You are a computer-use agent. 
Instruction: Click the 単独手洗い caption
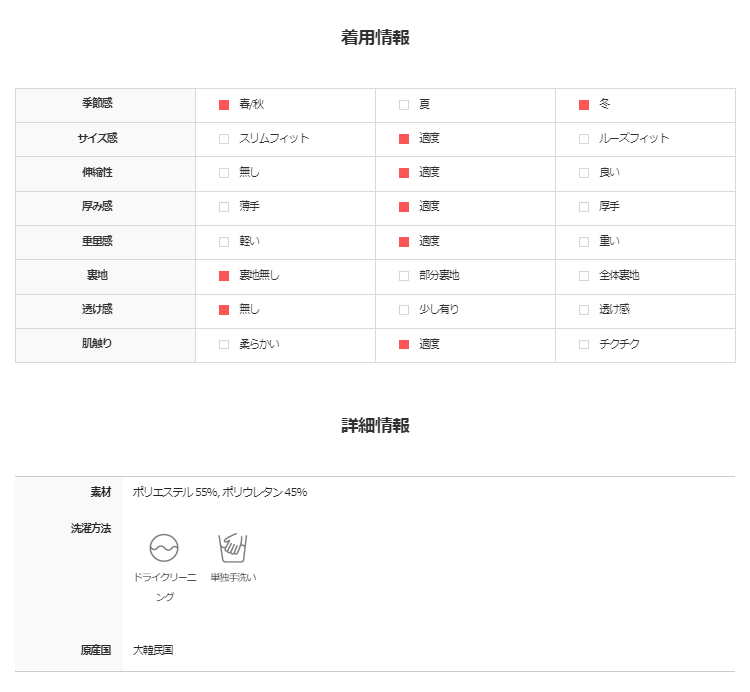[233, 578]
